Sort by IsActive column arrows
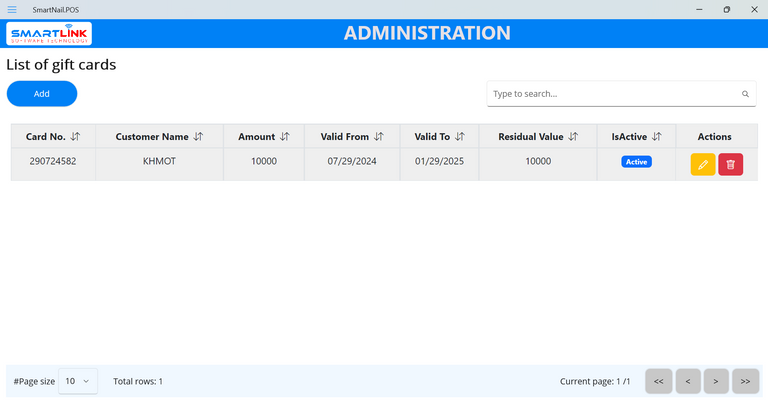This screenshot has width=768, height=402. point(657,136)
